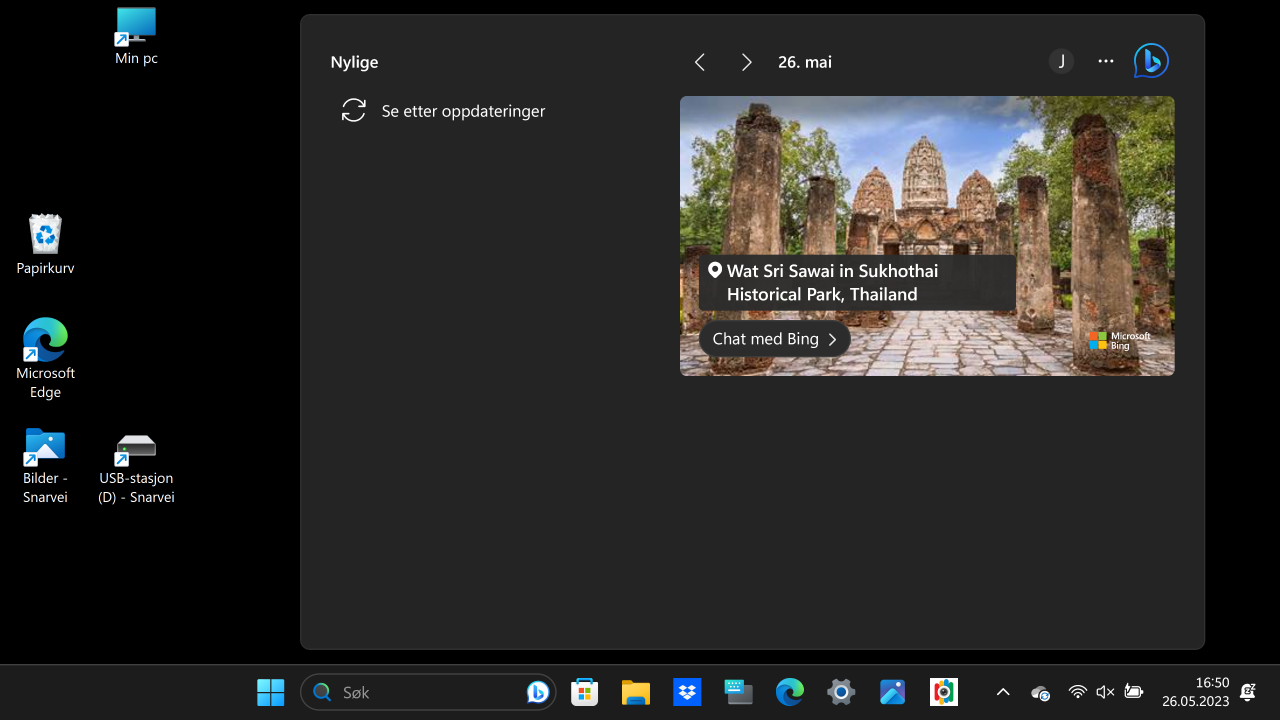Click the OneDrive sync icon in the tray
Image resolution: width=1280 pixels, height=720 pixels.
point(1040,692)
